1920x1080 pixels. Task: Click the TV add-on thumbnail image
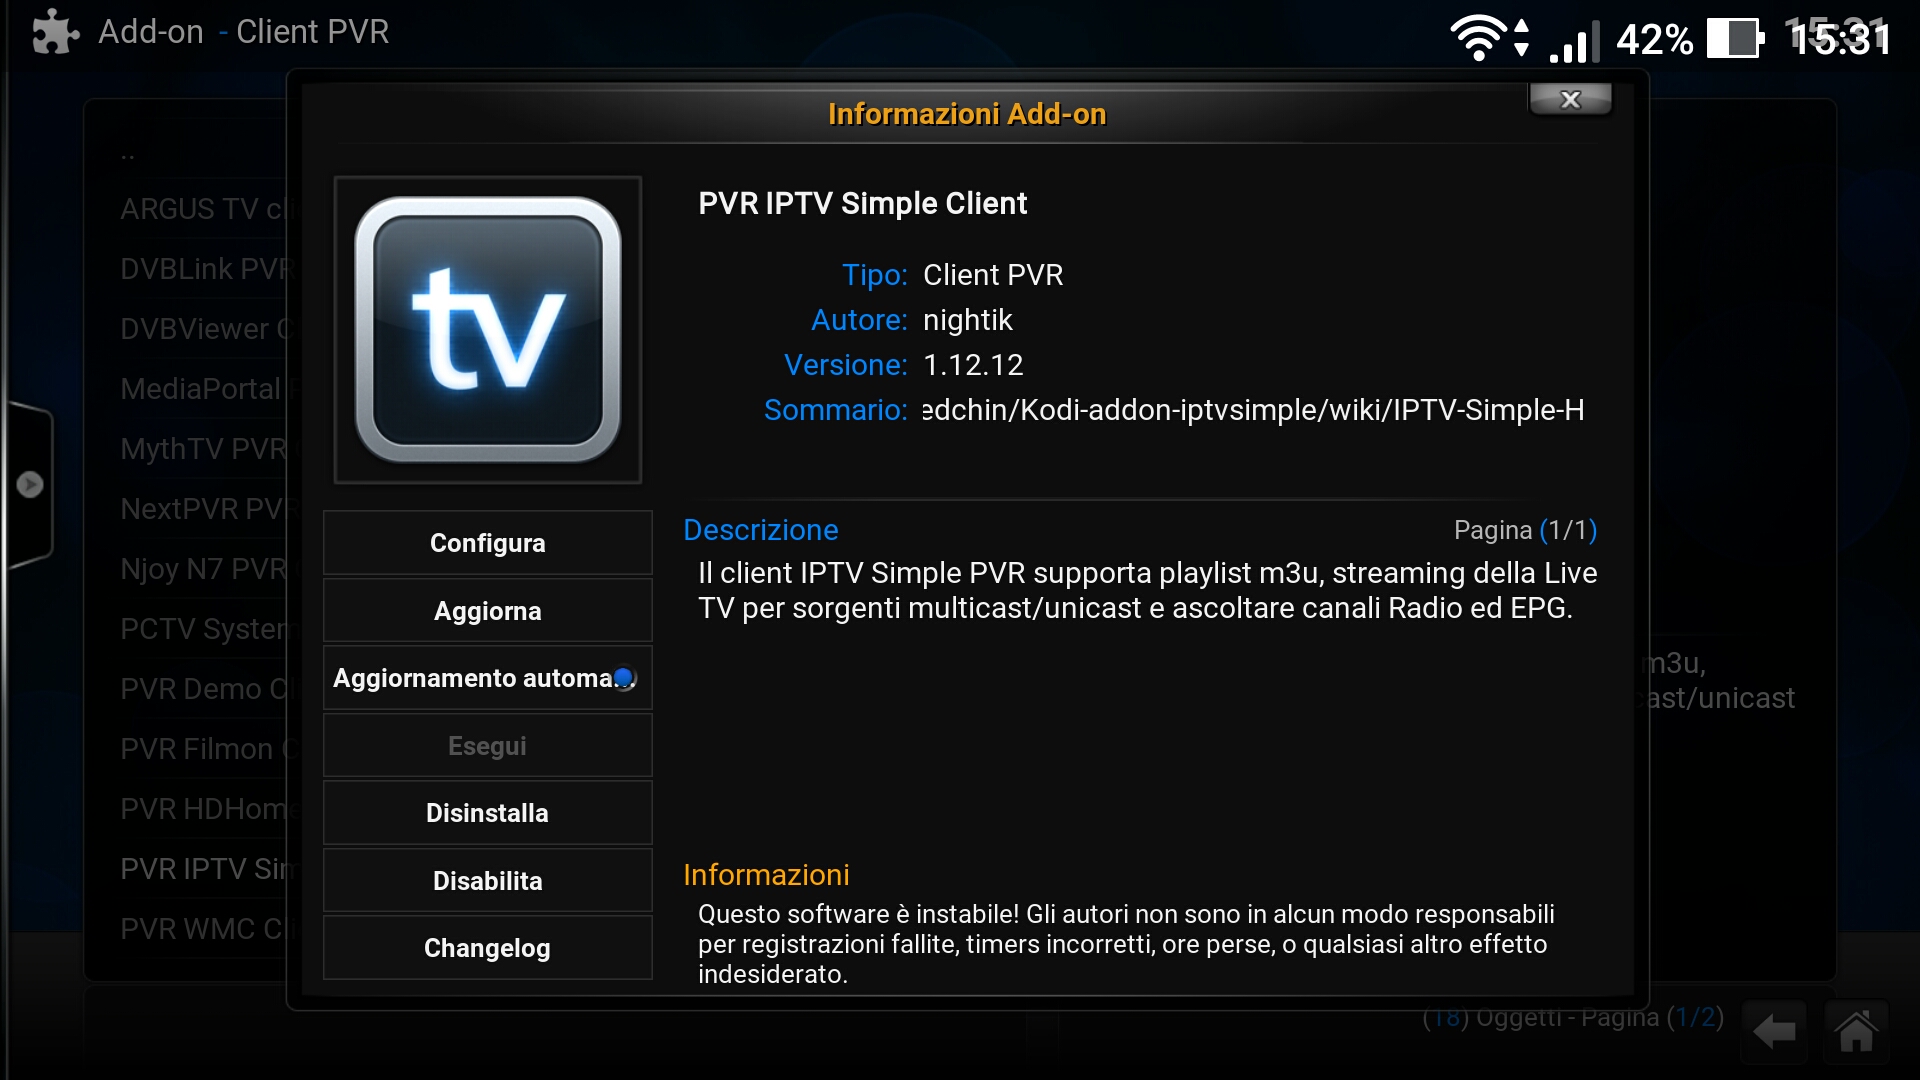488,330
